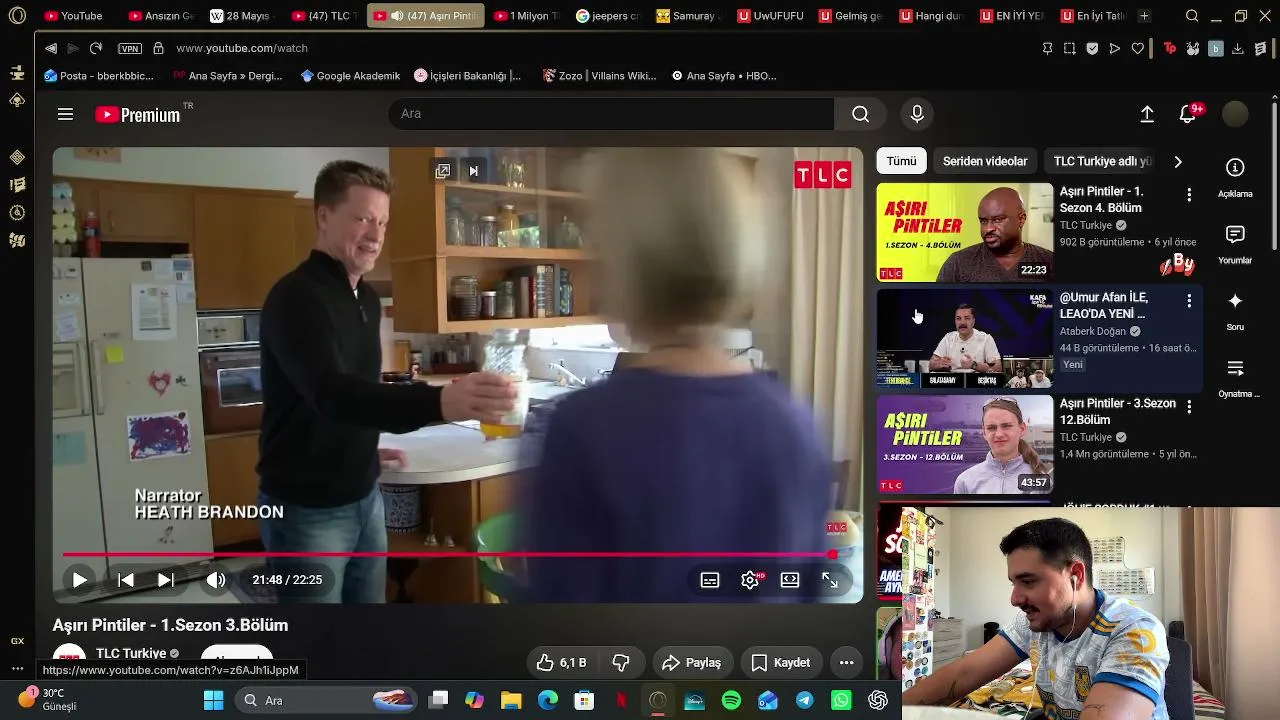Open the Umur Afan LEAO'DA YENİ video thumbnail
The height and width of the screenshot is (720, 1280).
965,338
